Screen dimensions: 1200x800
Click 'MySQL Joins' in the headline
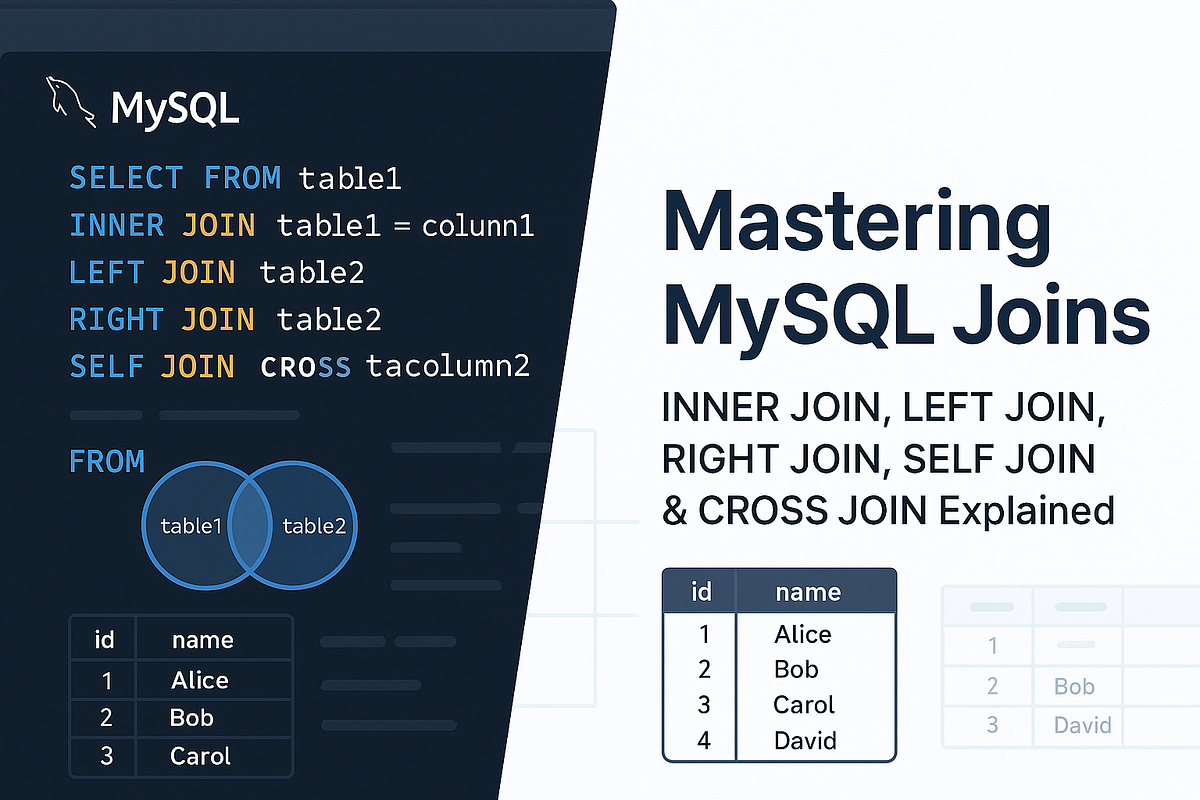click(906, 314)
